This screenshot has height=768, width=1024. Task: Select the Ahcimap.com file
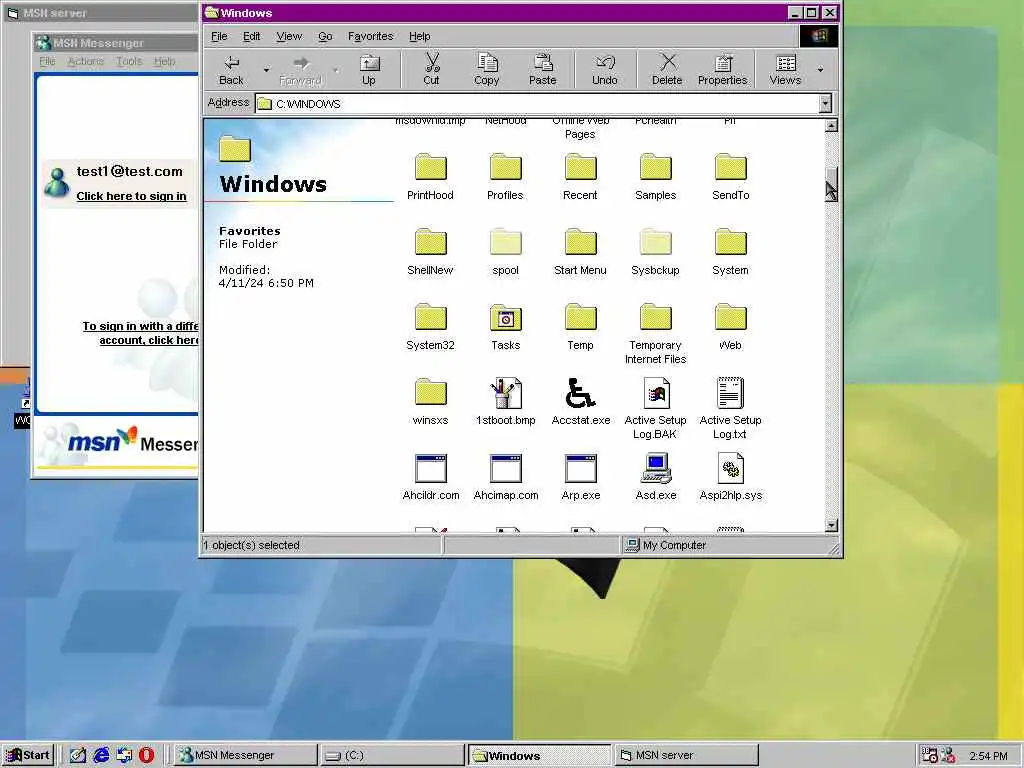pos(505,477)
